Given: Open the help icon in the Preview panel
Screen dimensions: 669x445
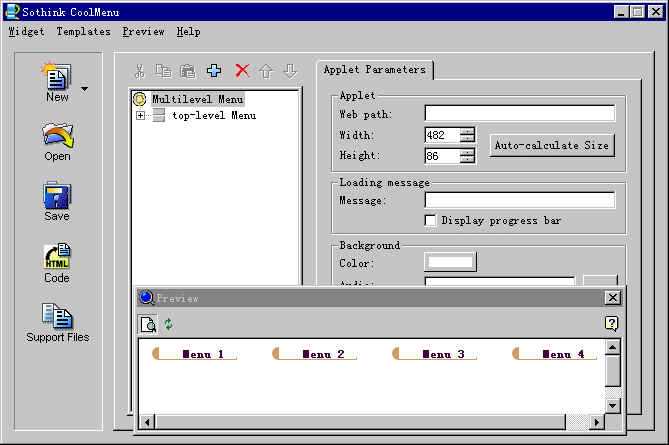Looking at the screenshot, I should click(611, 324).
